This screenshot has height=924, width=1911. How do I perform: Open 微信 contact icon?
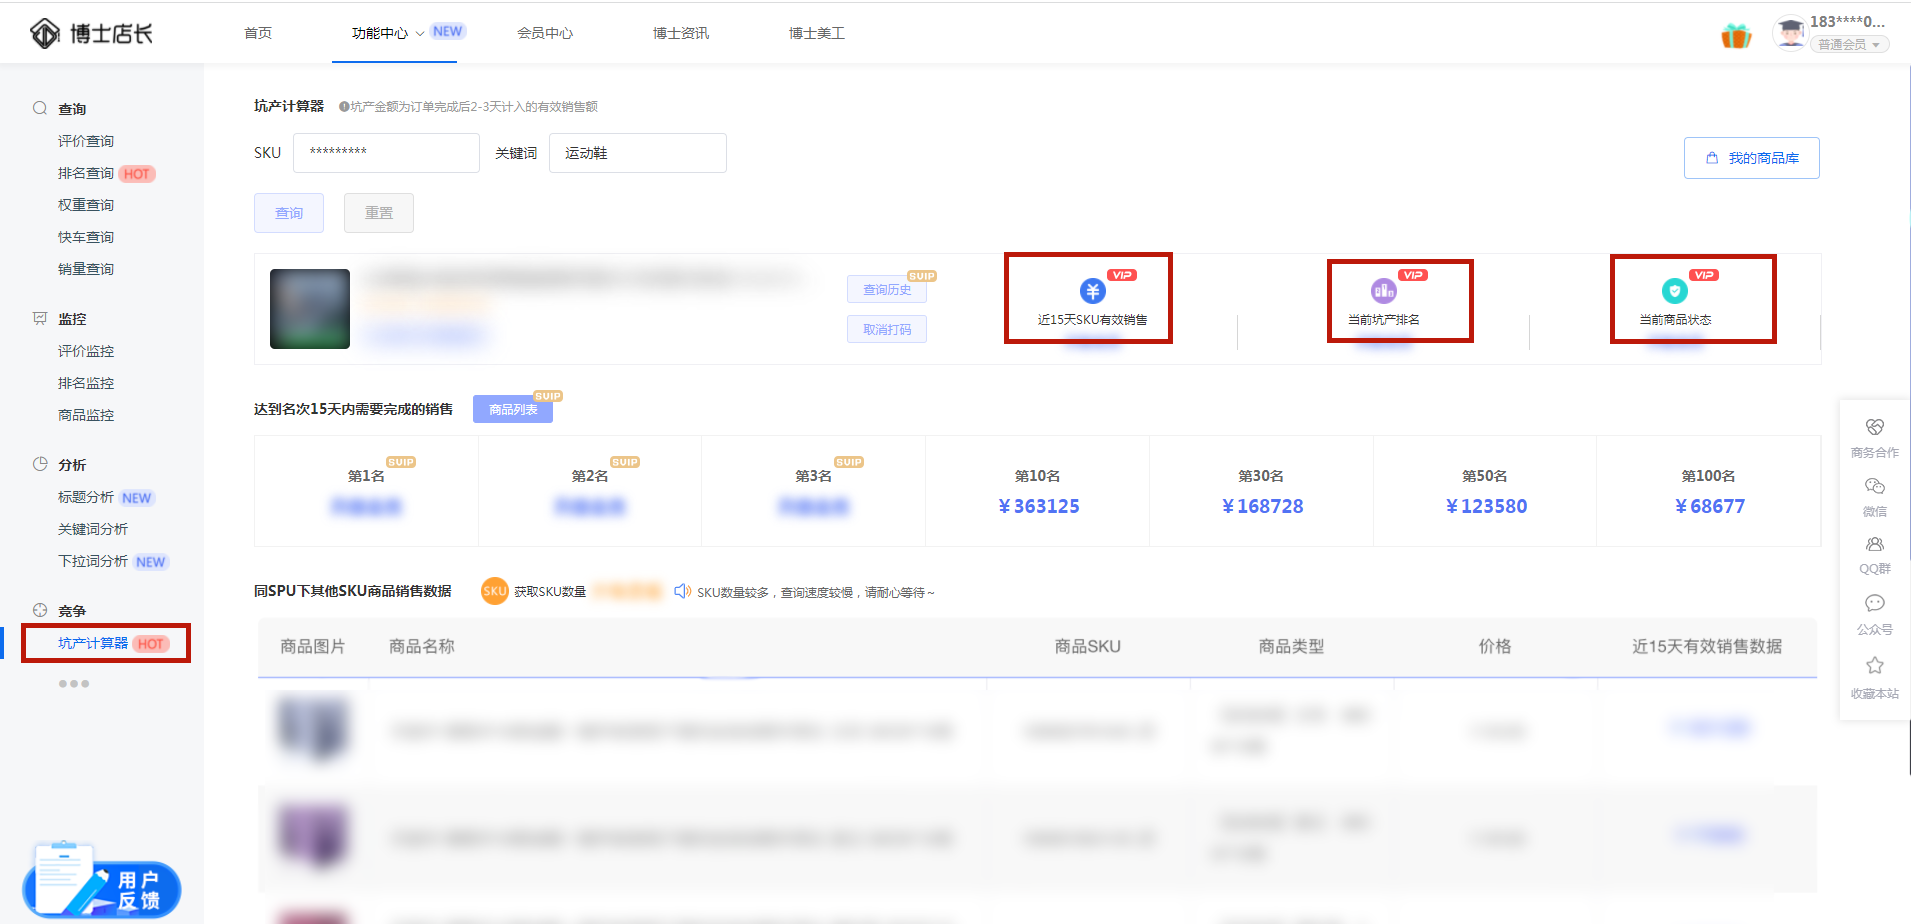[x=1875, y=486]
